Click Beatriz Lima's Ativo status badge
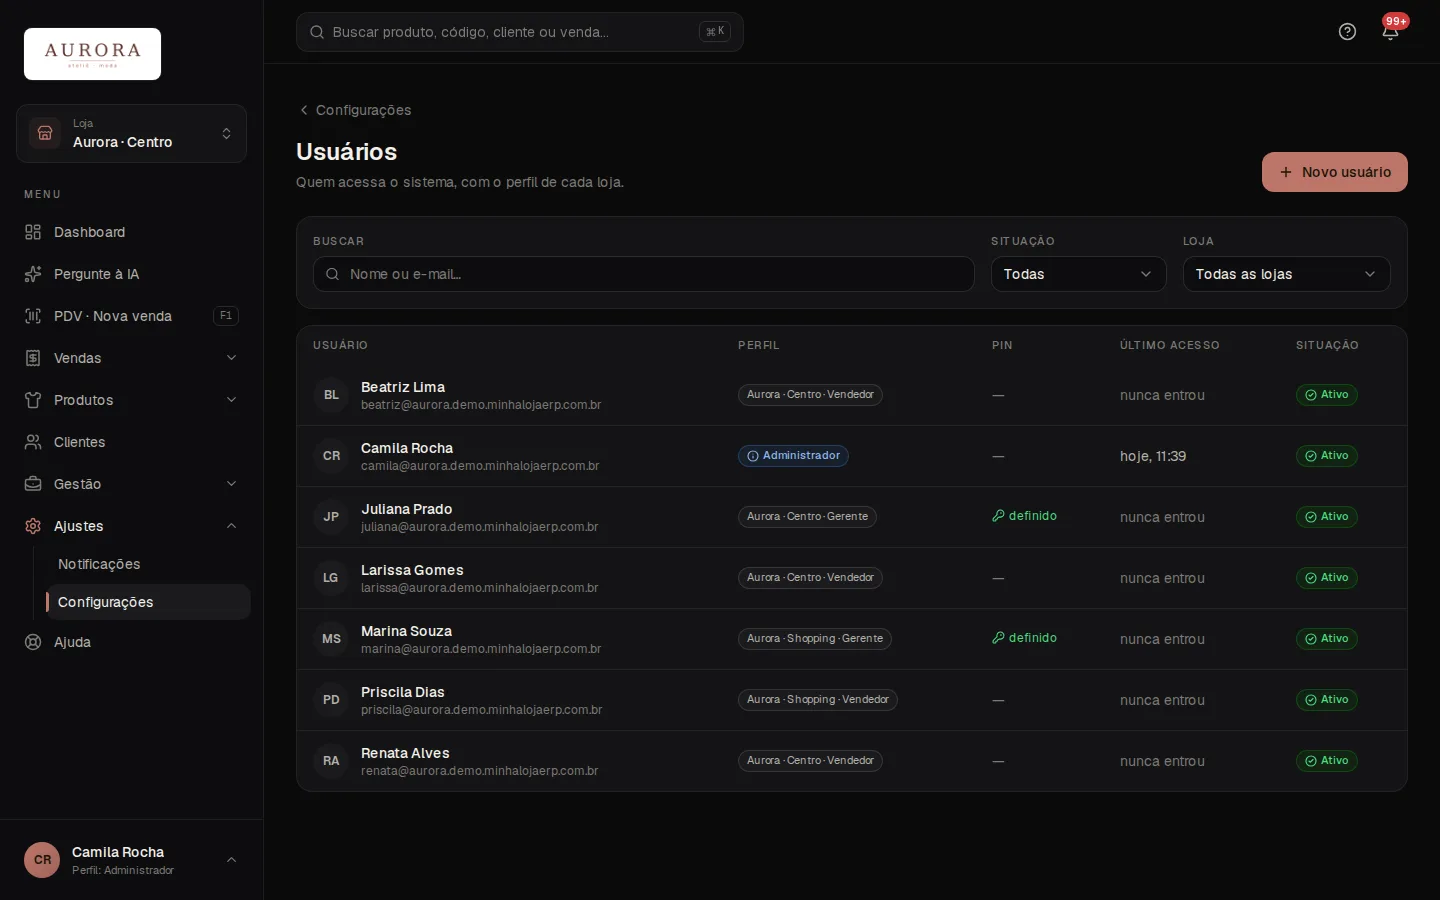Image resolution: width=1440 pixels, height=900 pixels. (1326, 395)
